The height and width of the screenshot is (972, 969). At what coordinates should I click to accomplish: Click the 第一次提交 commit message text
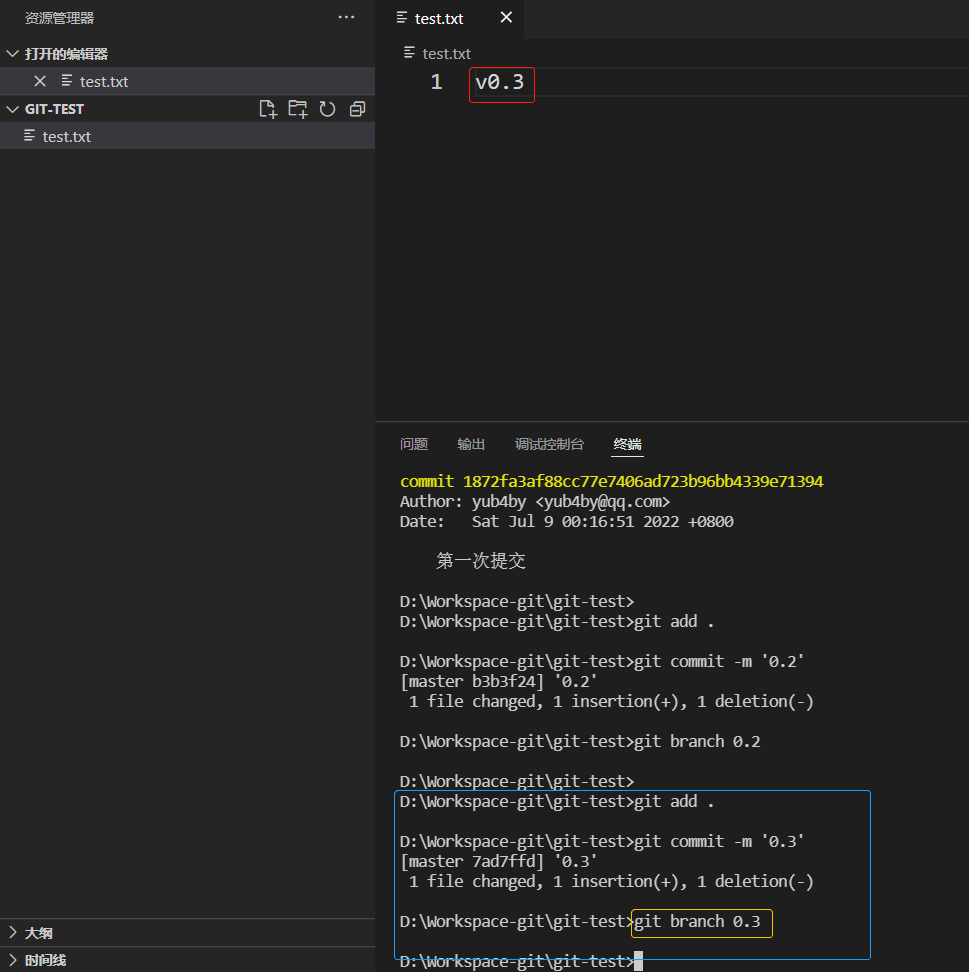point(481,561)
